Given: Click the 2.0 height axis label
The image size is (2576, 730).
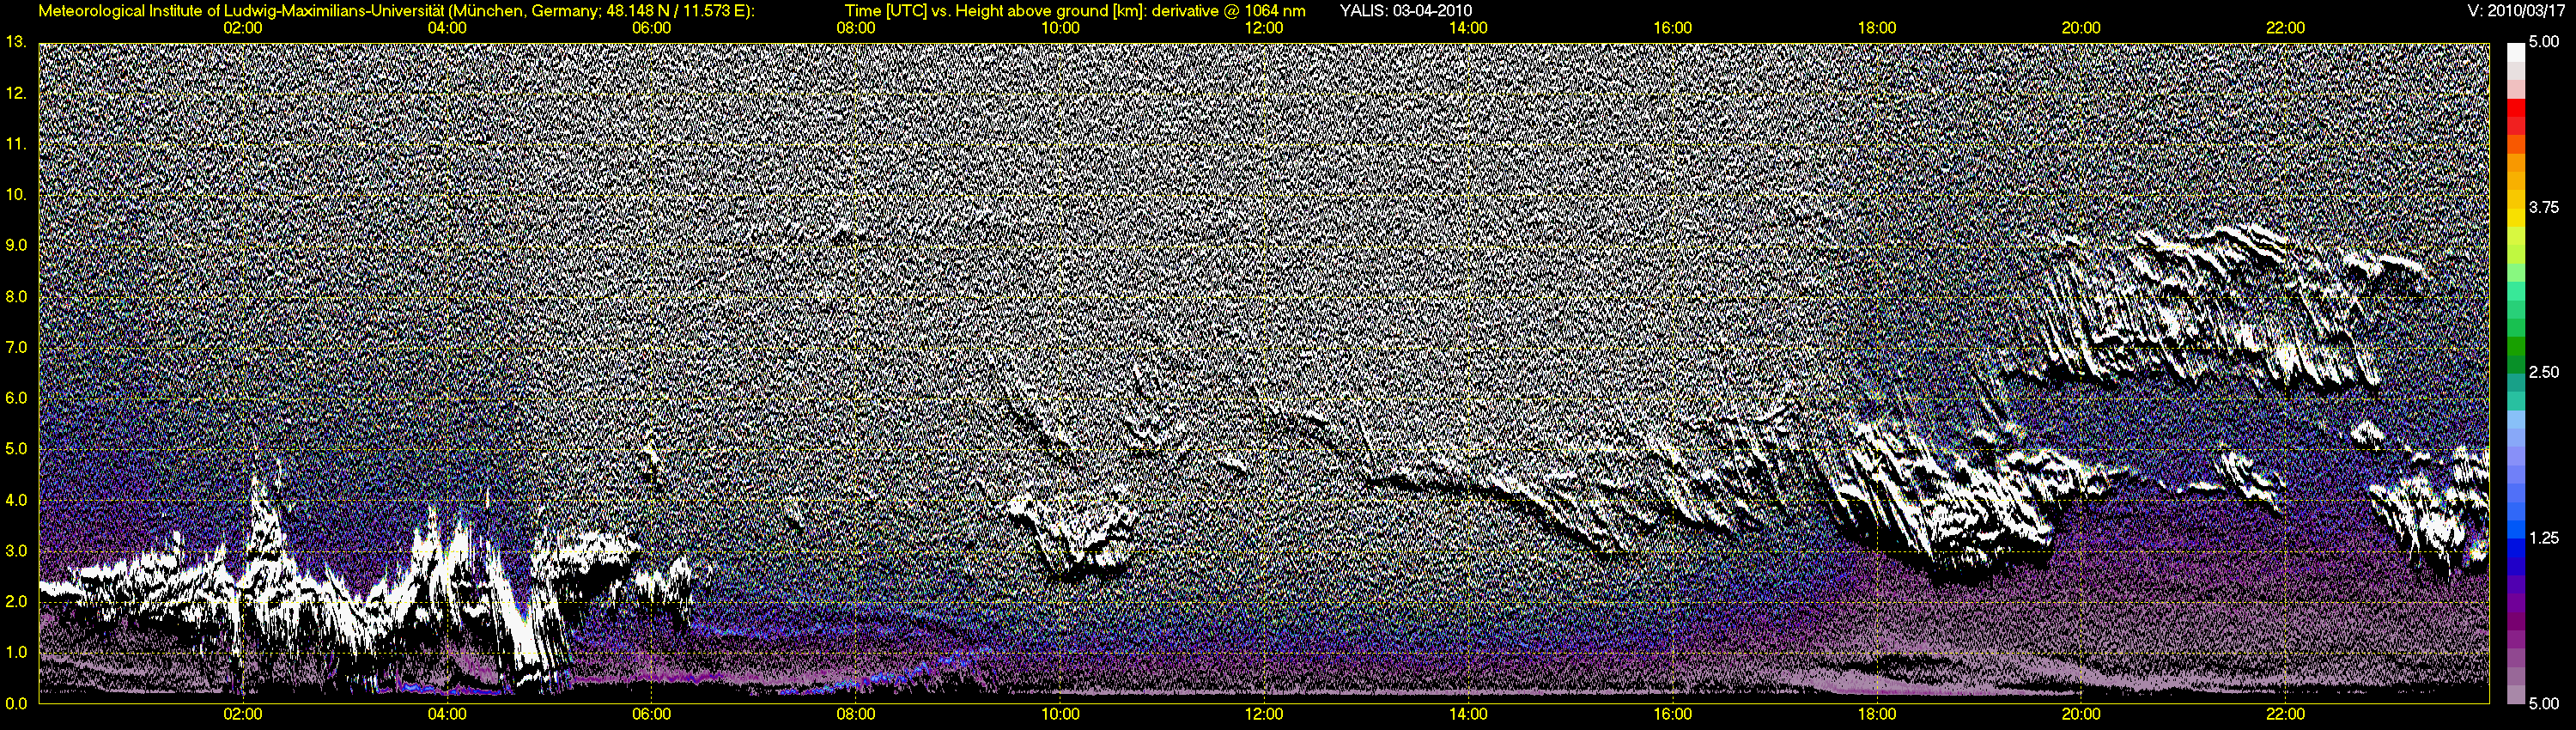Looking at the screenshot, I should [16, 601].
